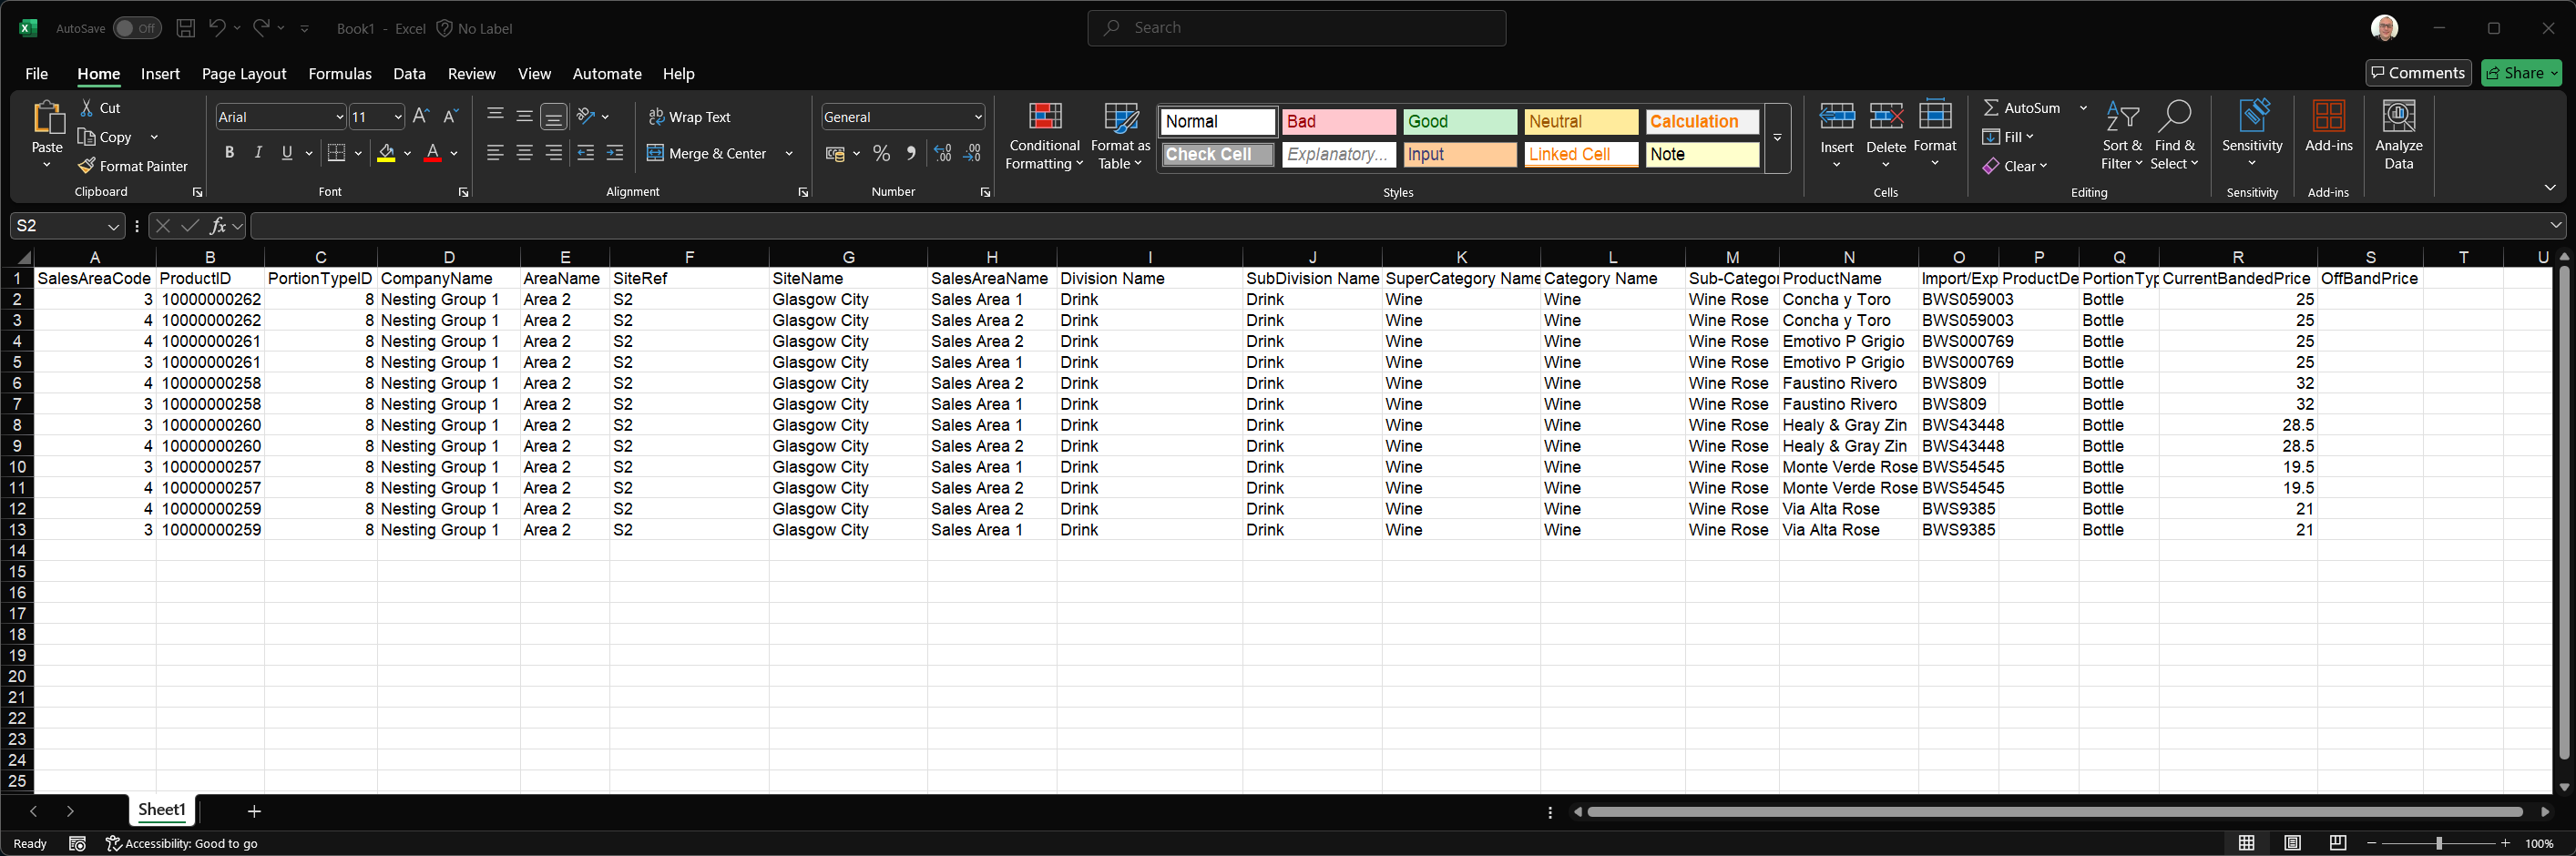Image resolution: width=2576 pixels, height=856 pixels.
Task: Expand the General number format dropdown
Action: tap(977, 117)
